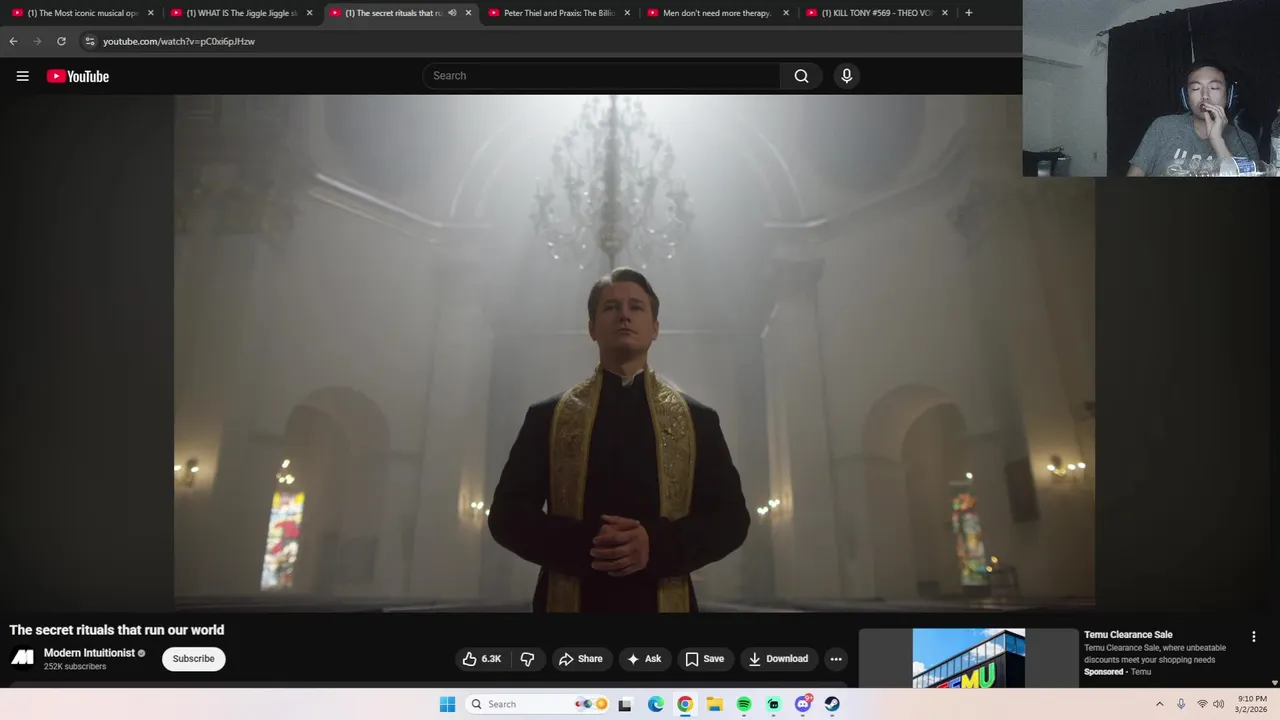Open the Wi-Fi network tray icon

point(1202,704)
